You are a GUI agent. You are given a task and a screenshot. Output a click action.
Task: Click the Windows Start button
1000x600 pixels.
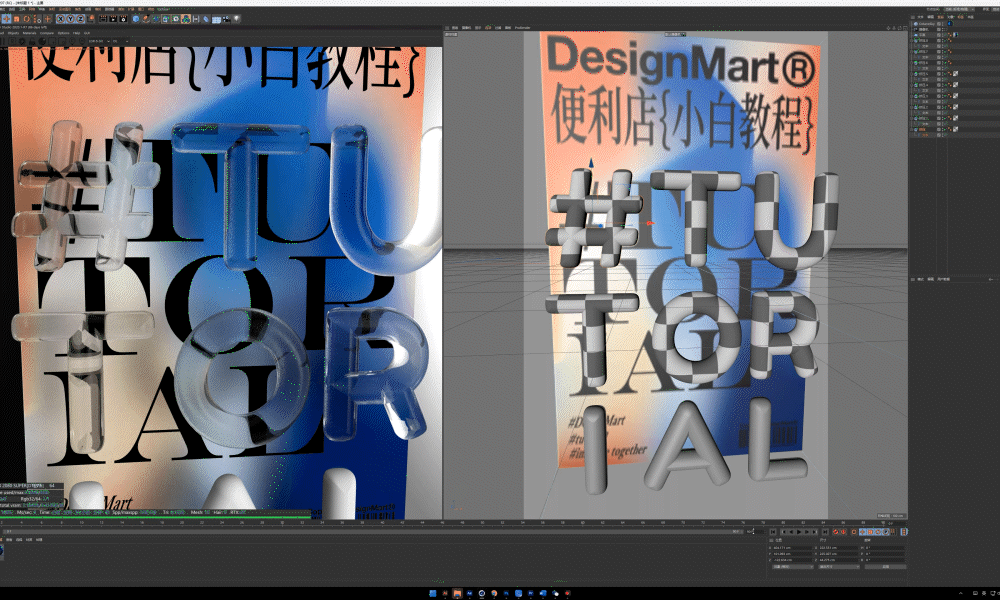point(432,593)
